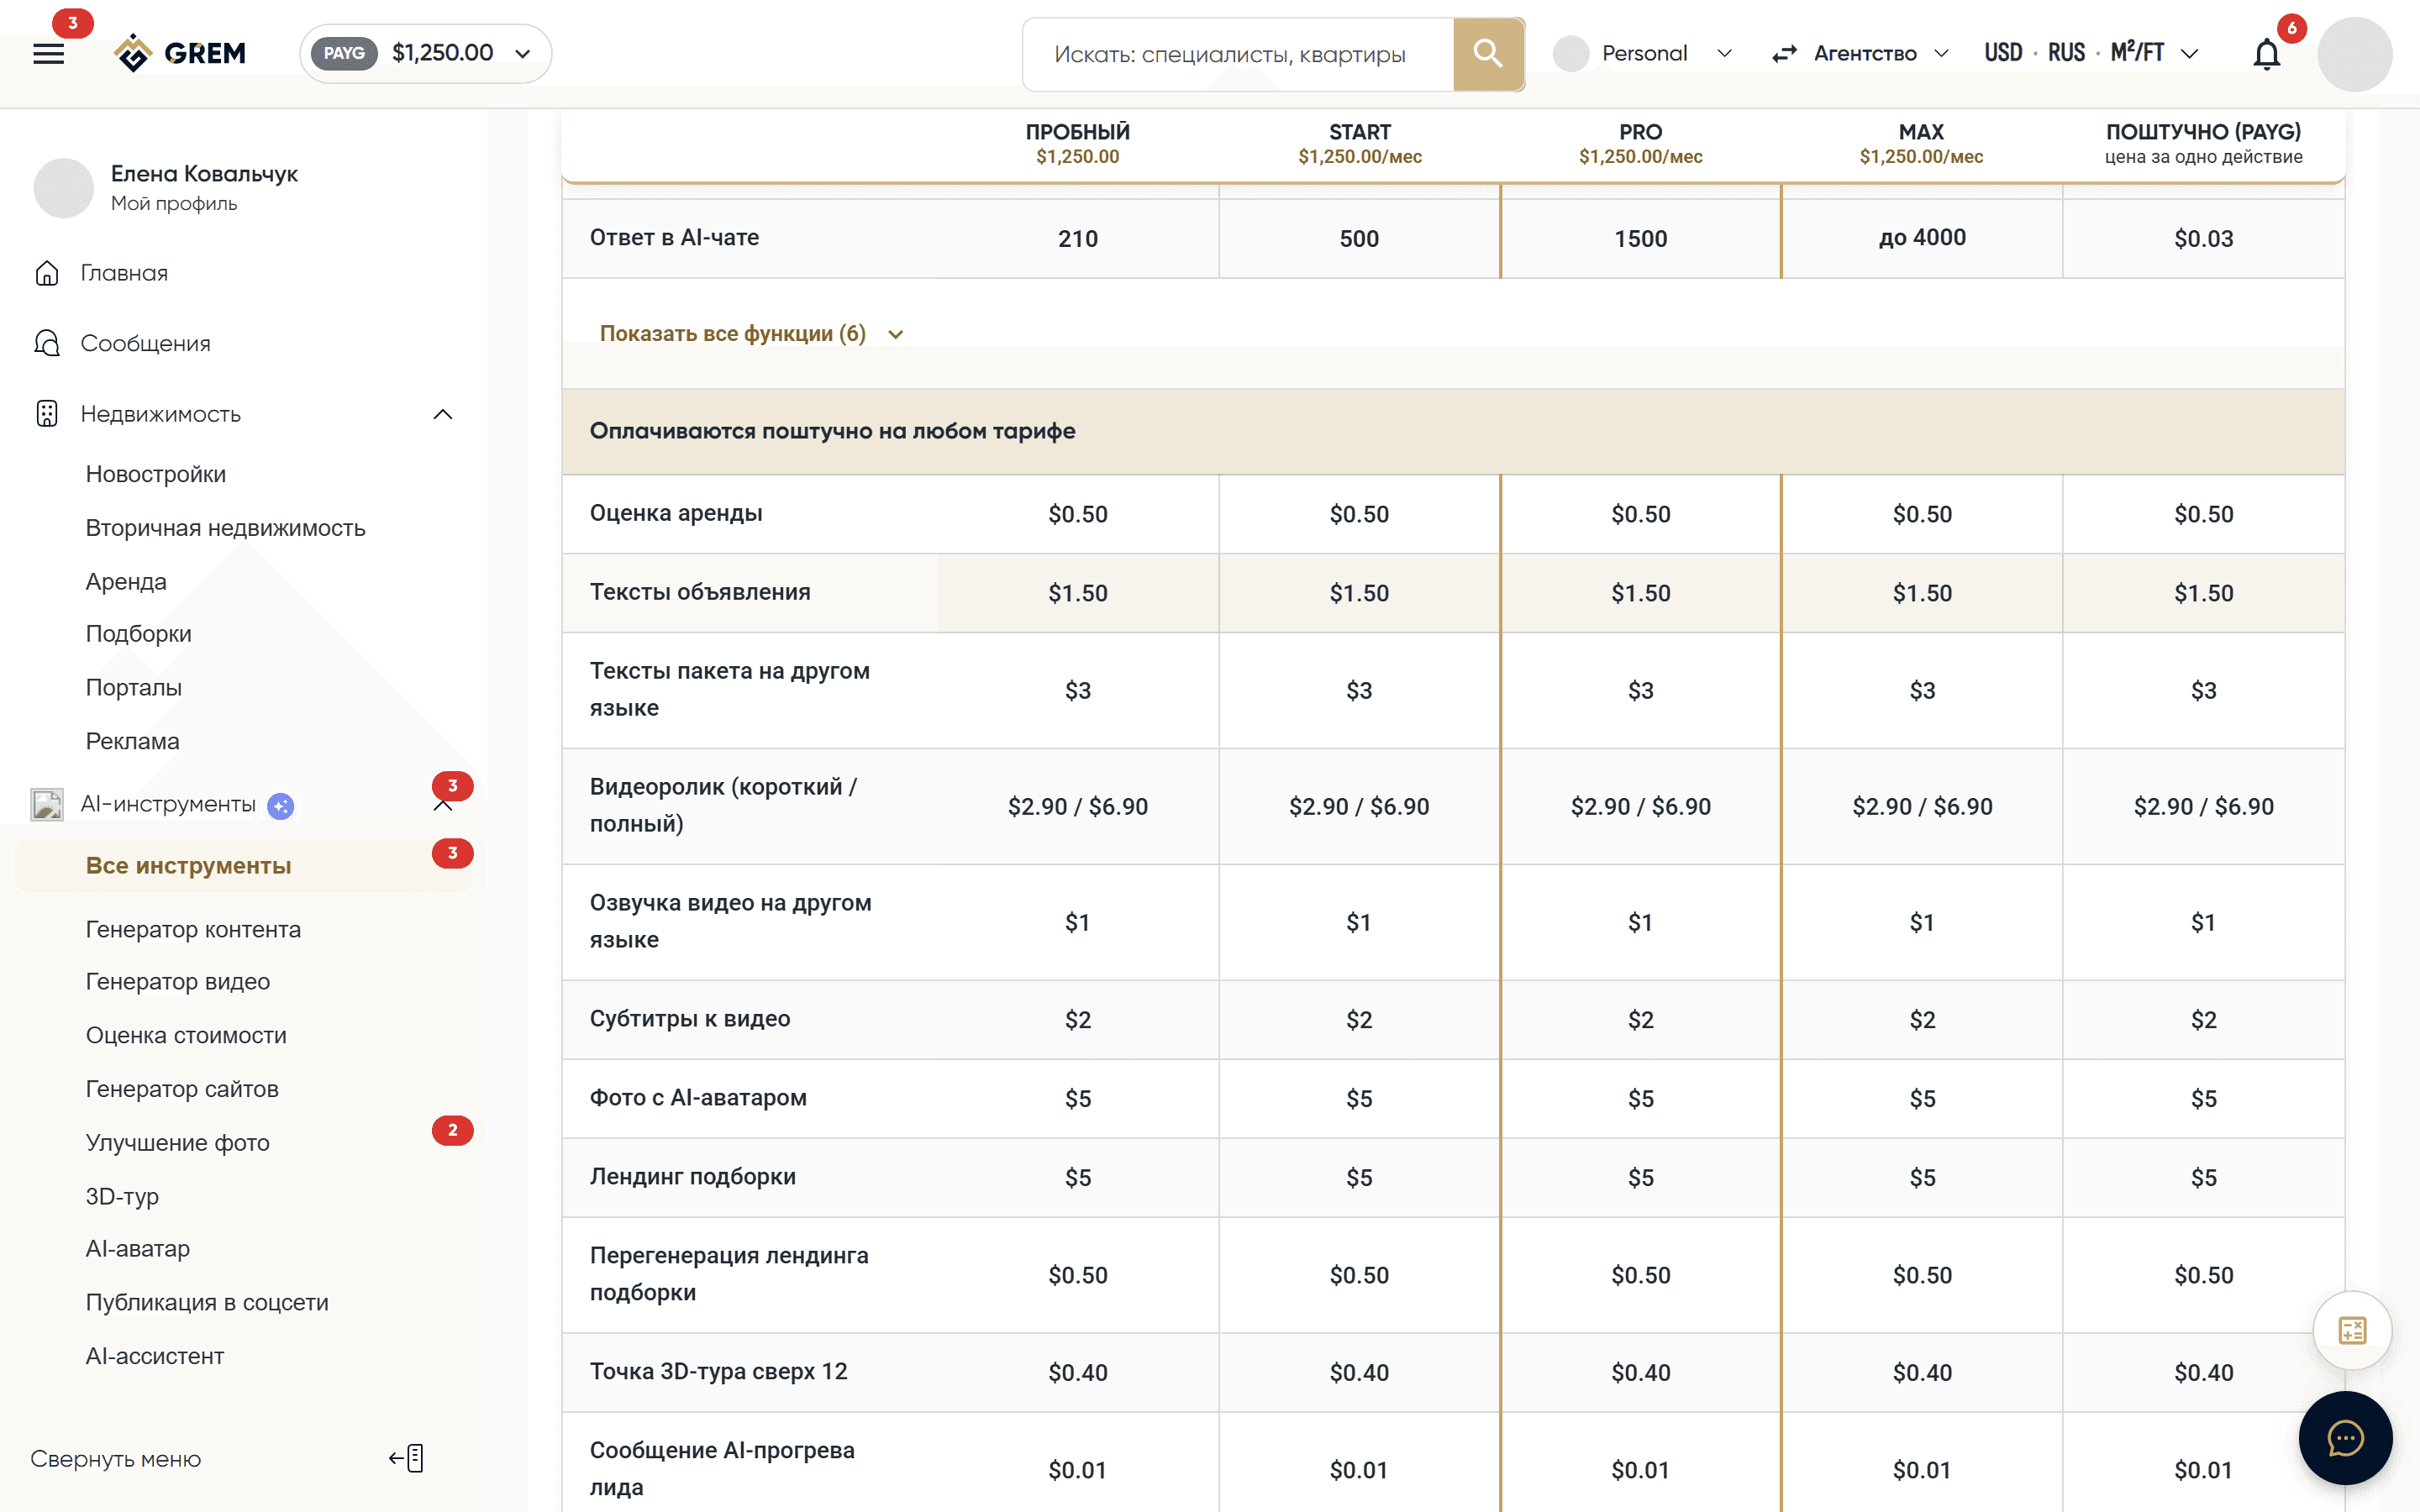This screenshot has width=2420, height=1512.
Task: Click the PRO plan column header
Action: pos(1640,144)
